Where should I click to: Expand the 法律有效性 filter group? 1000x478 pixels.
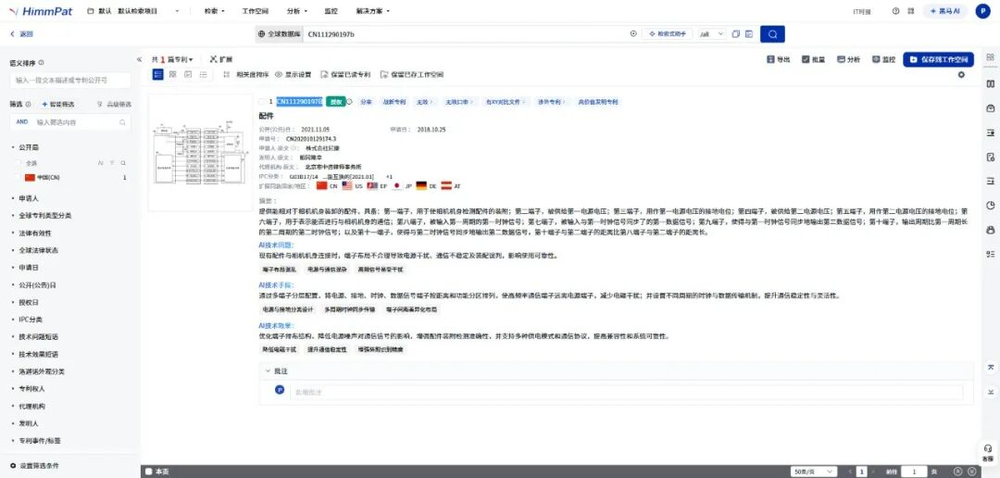point(34,233)
